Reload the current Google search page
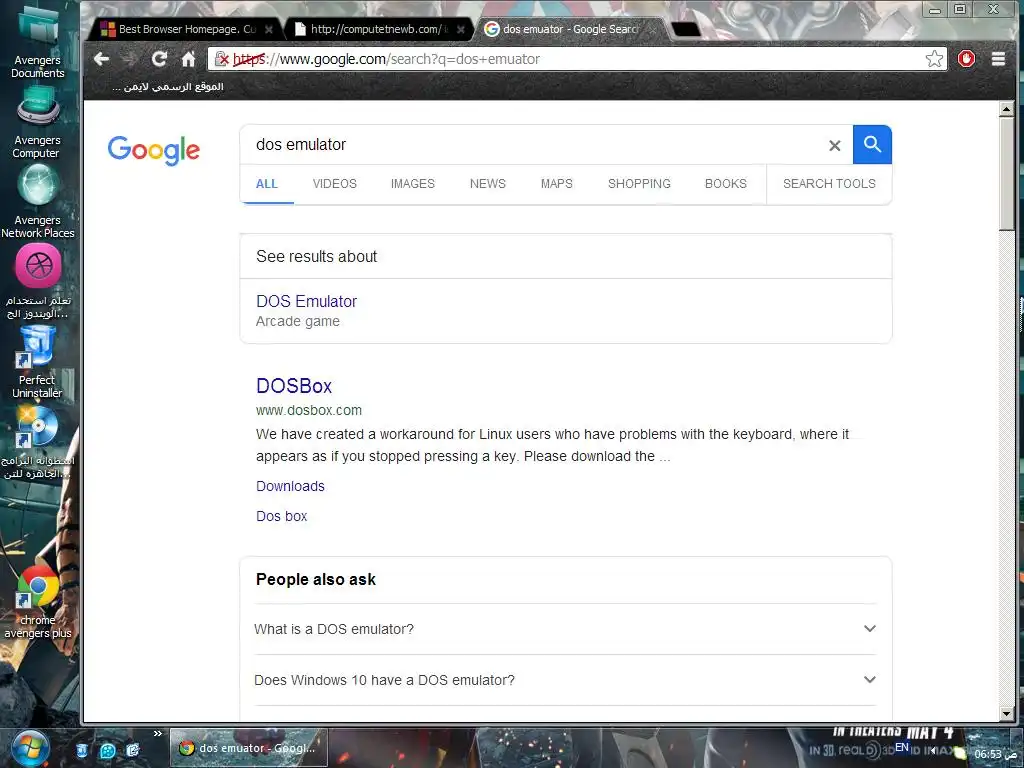Screen dimensions: 1024x768 point(159,59)
